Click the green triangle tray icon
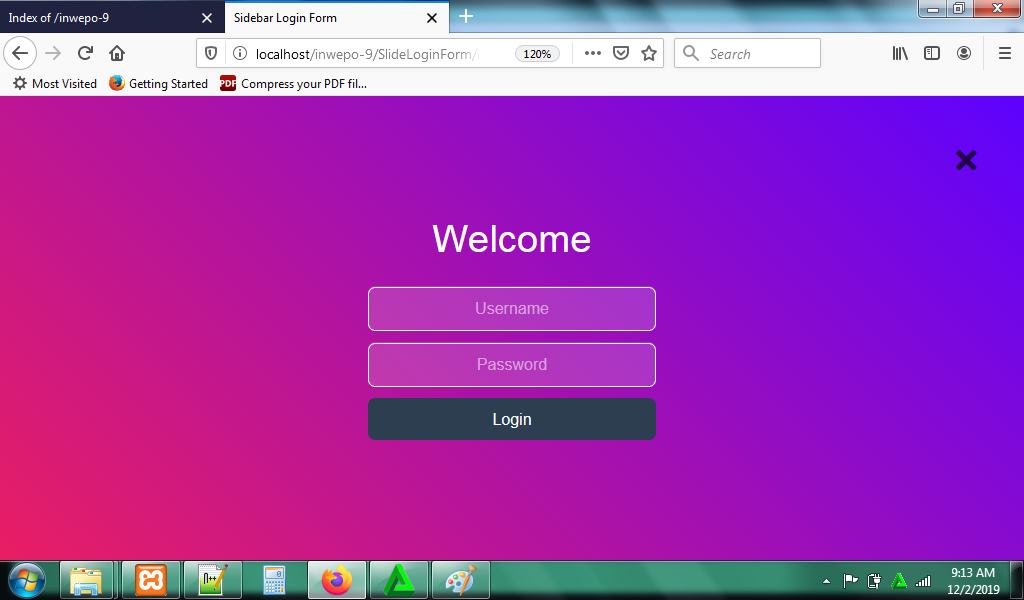Screen dimensions: 1024x600 [x=899, y=580]
